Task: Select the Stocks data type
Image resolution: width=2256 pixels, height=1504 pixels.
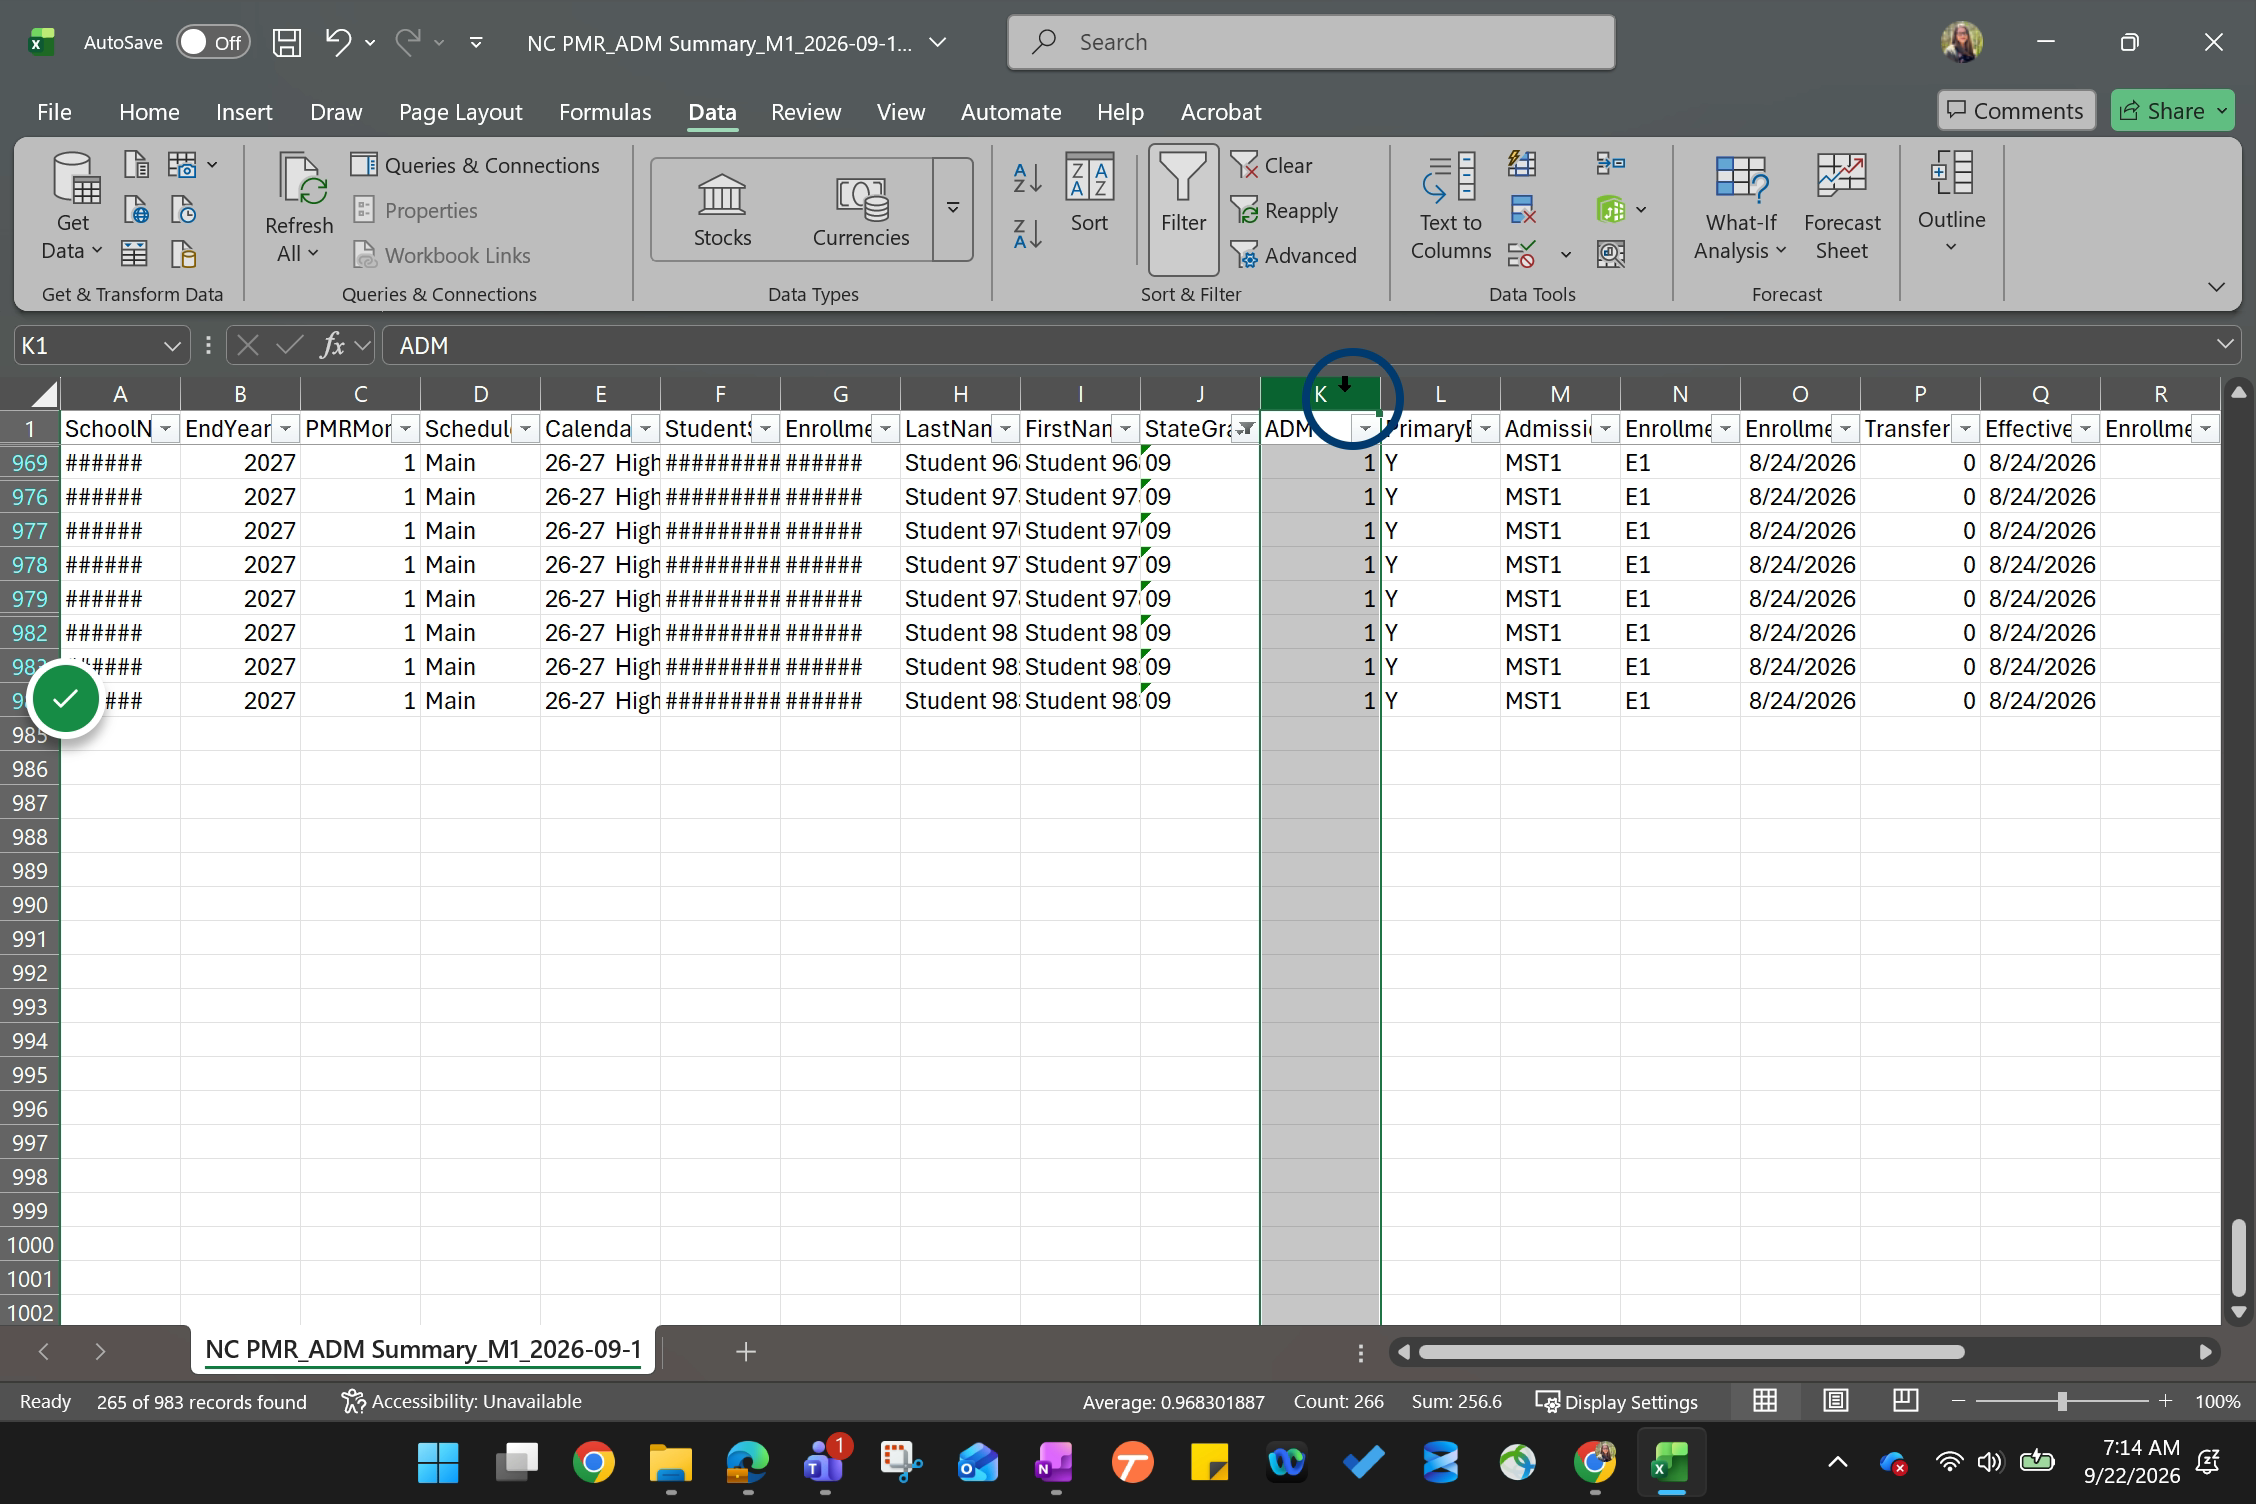Action: point(722,209)
